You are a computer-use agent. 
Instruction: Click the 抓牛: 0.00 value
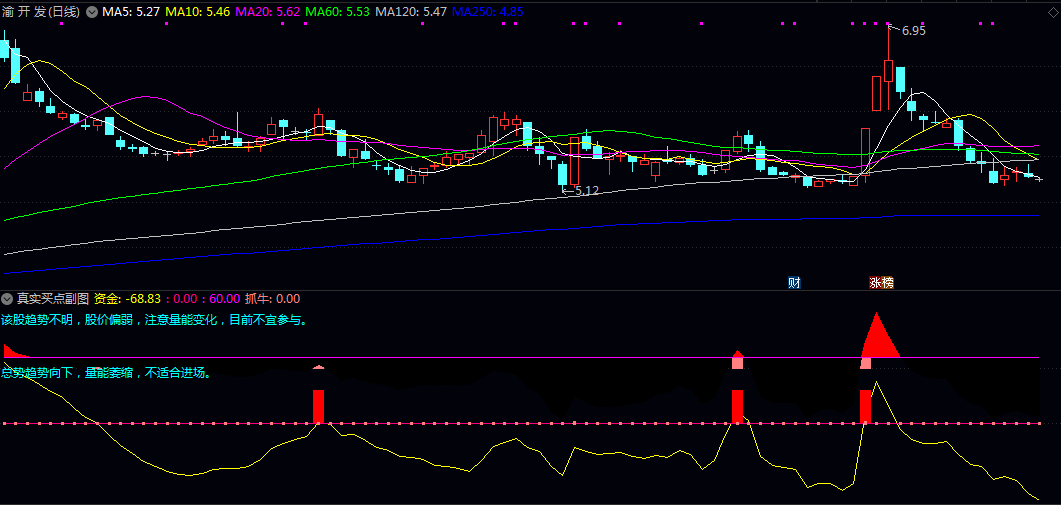coord(273,299)
